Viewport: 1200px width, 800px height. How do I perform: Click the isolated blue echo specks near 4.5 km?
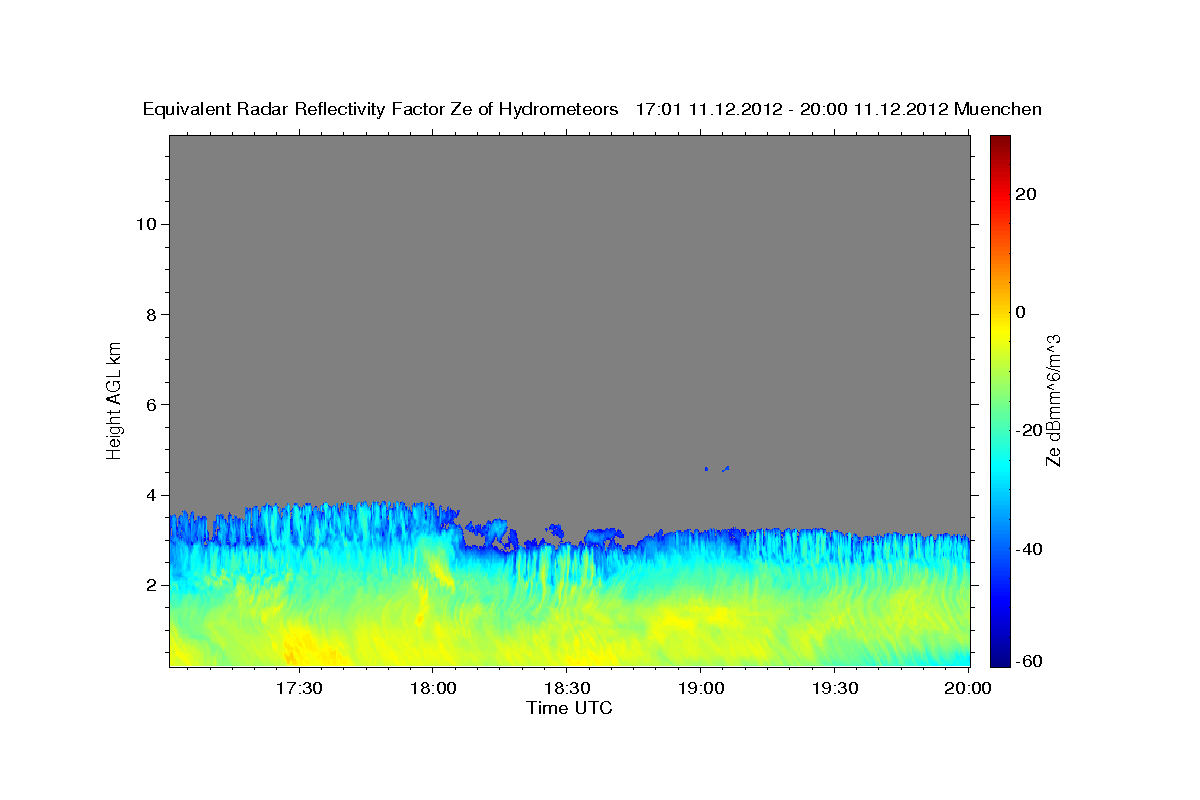pos(716,468)
